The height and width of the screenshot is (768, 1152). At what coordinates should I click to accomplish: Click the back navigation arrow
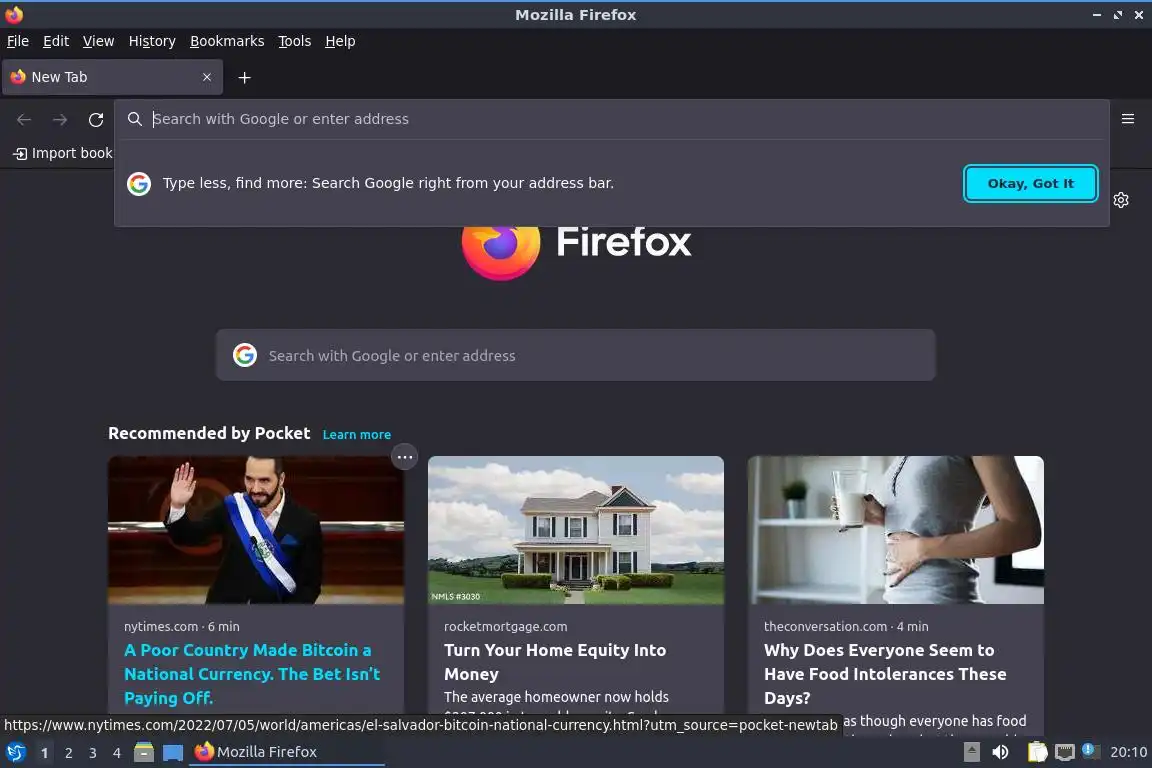(x=24, y=120)
